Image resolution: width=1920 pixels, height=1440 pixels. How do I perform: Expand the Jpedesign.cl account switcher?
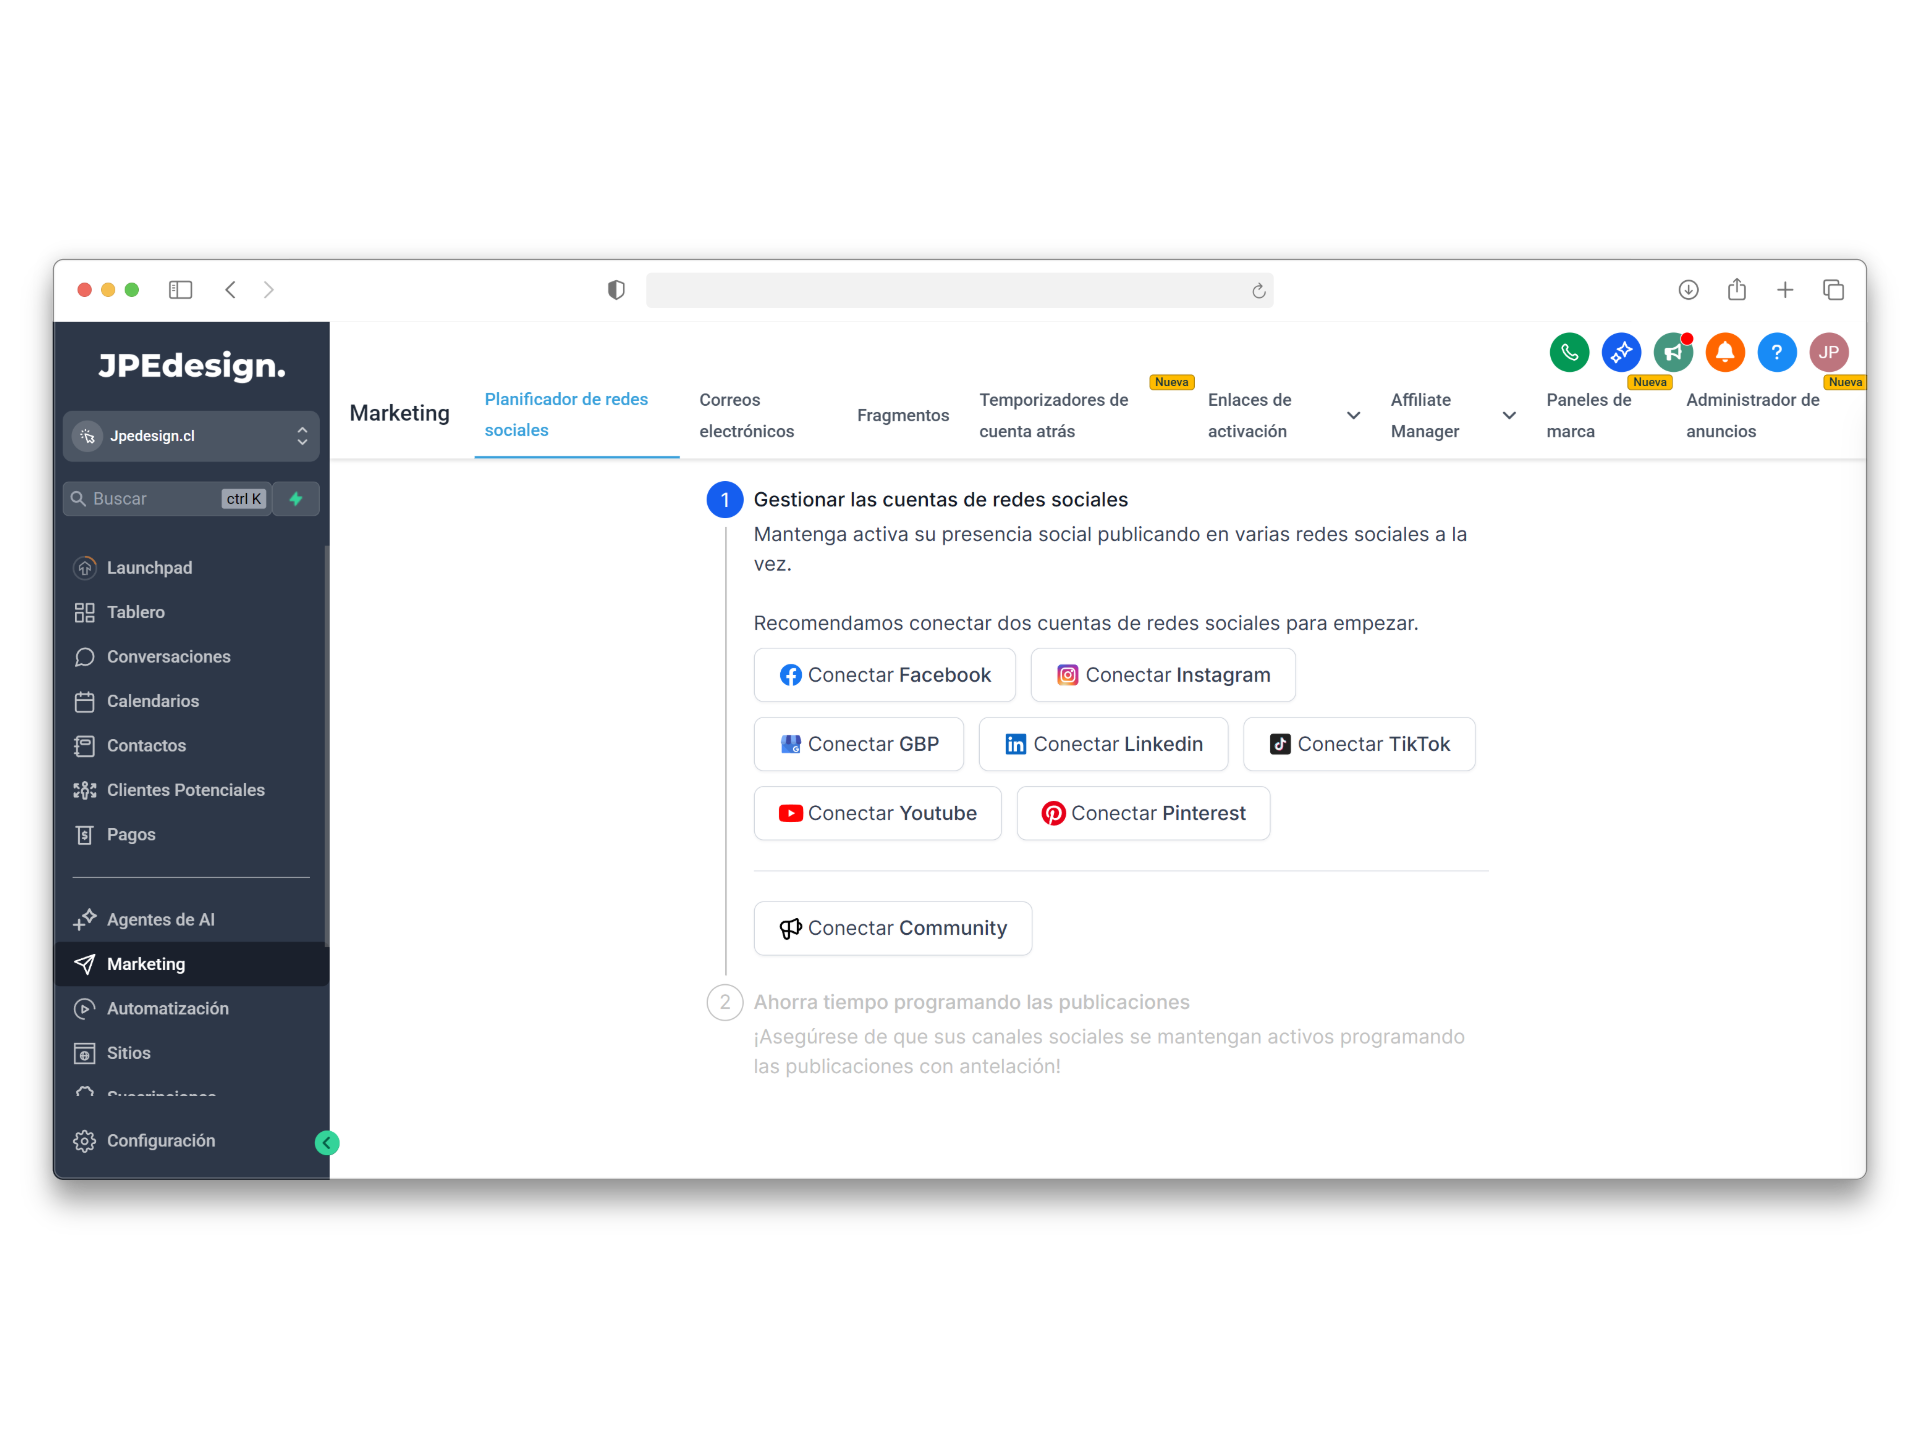(x=191, y=436)
